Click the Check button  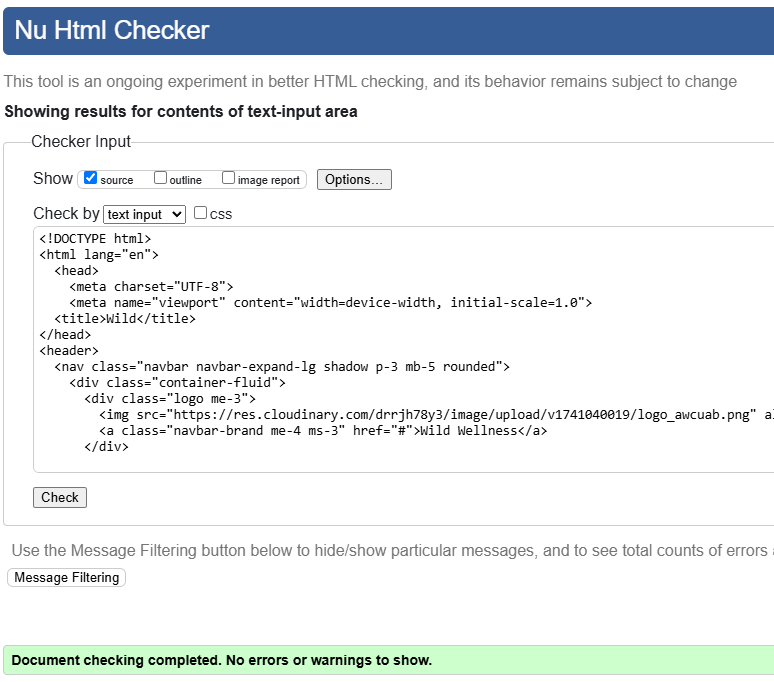(60, 497)
